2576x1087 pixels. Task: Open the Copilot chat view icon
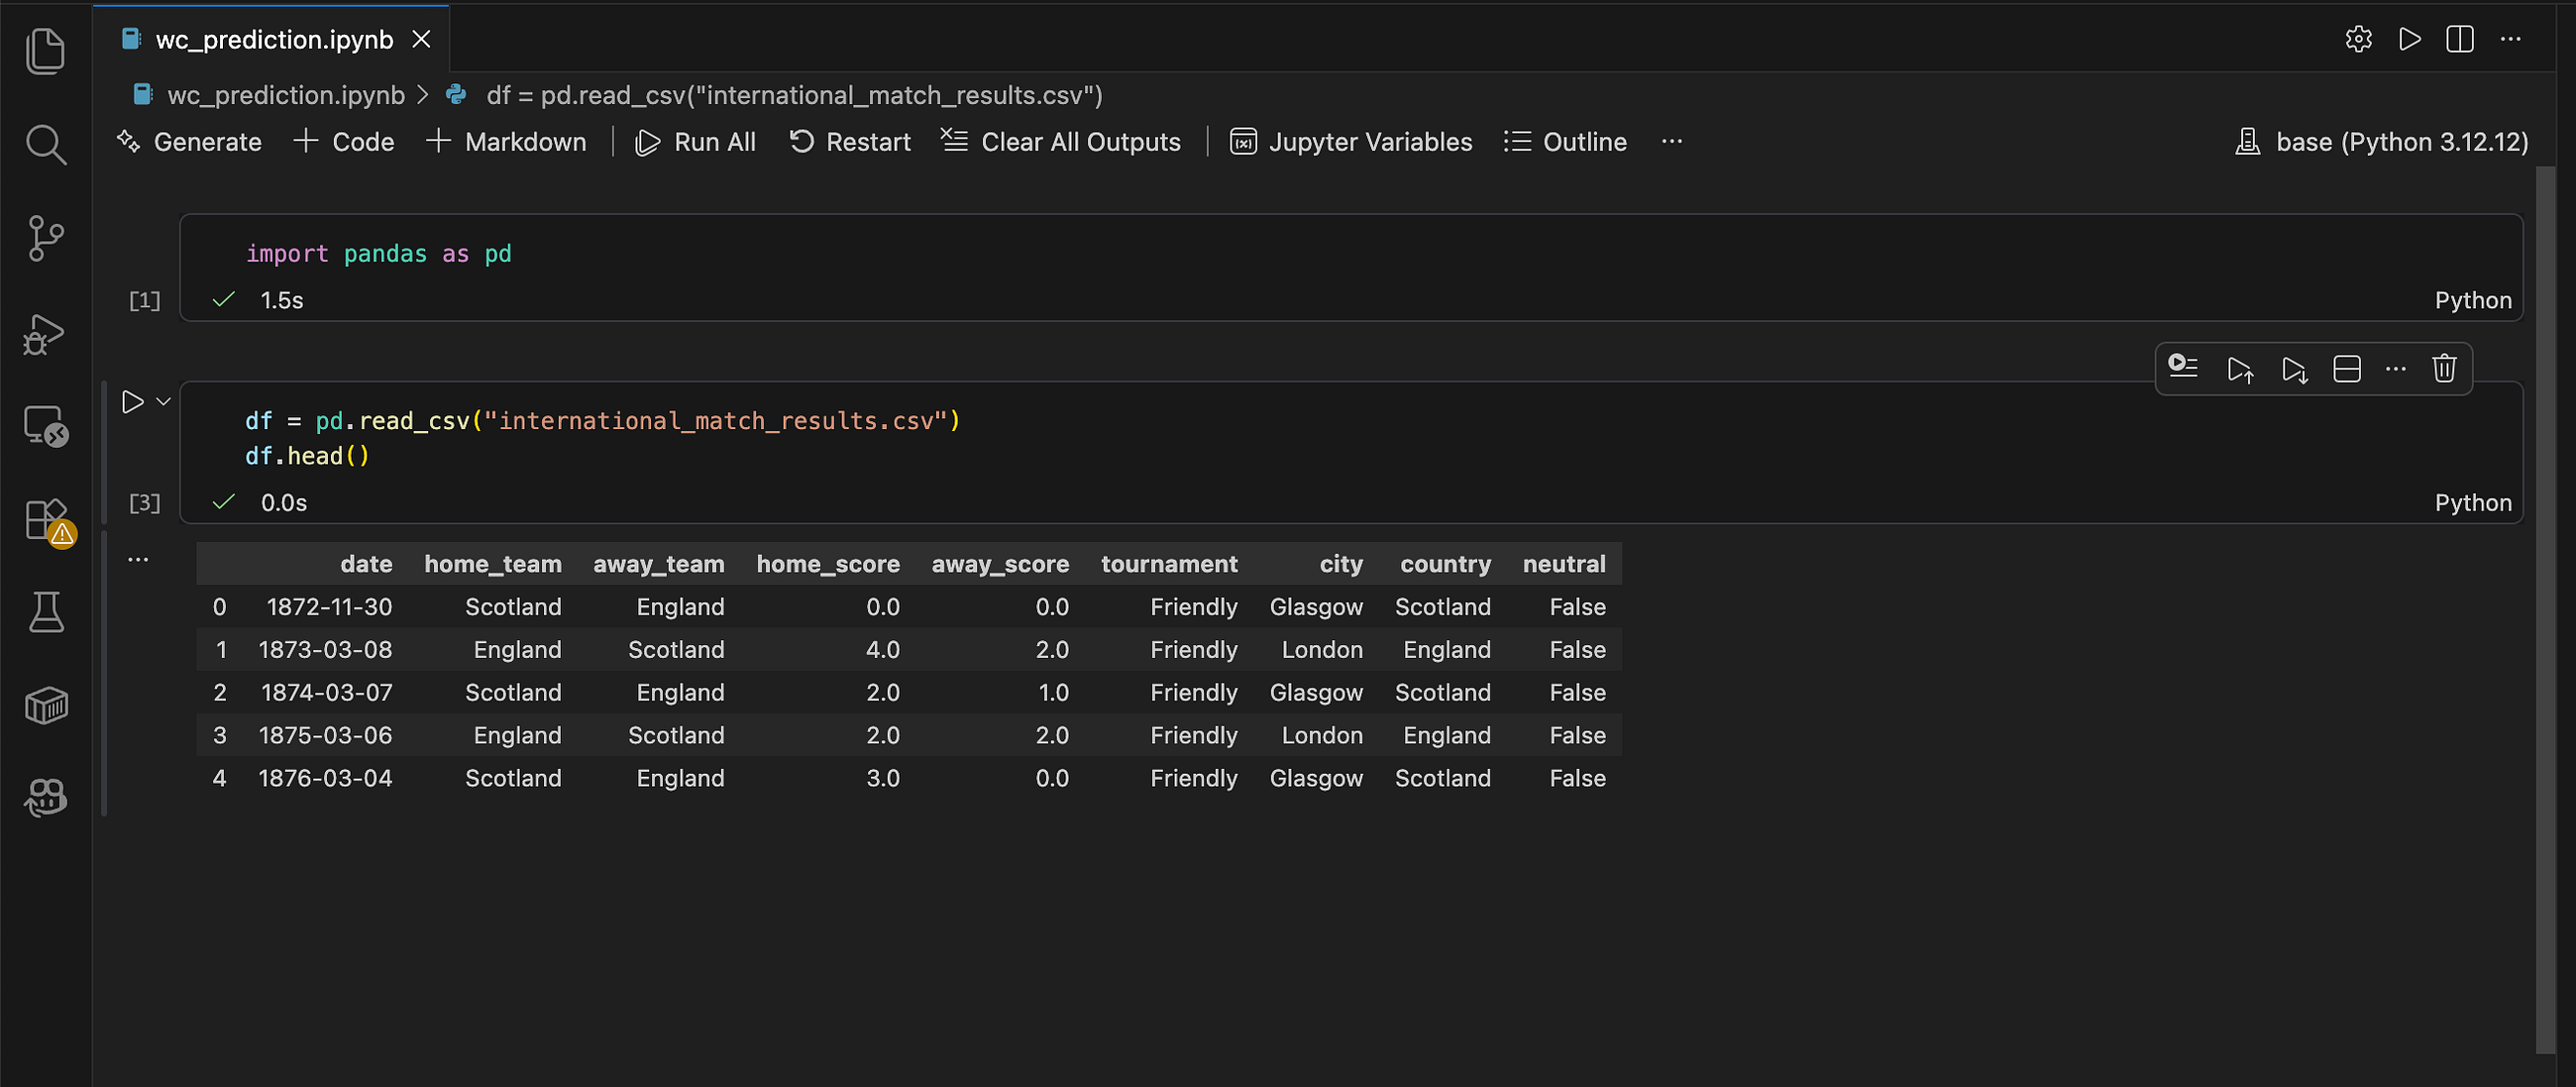coord(45,797)
